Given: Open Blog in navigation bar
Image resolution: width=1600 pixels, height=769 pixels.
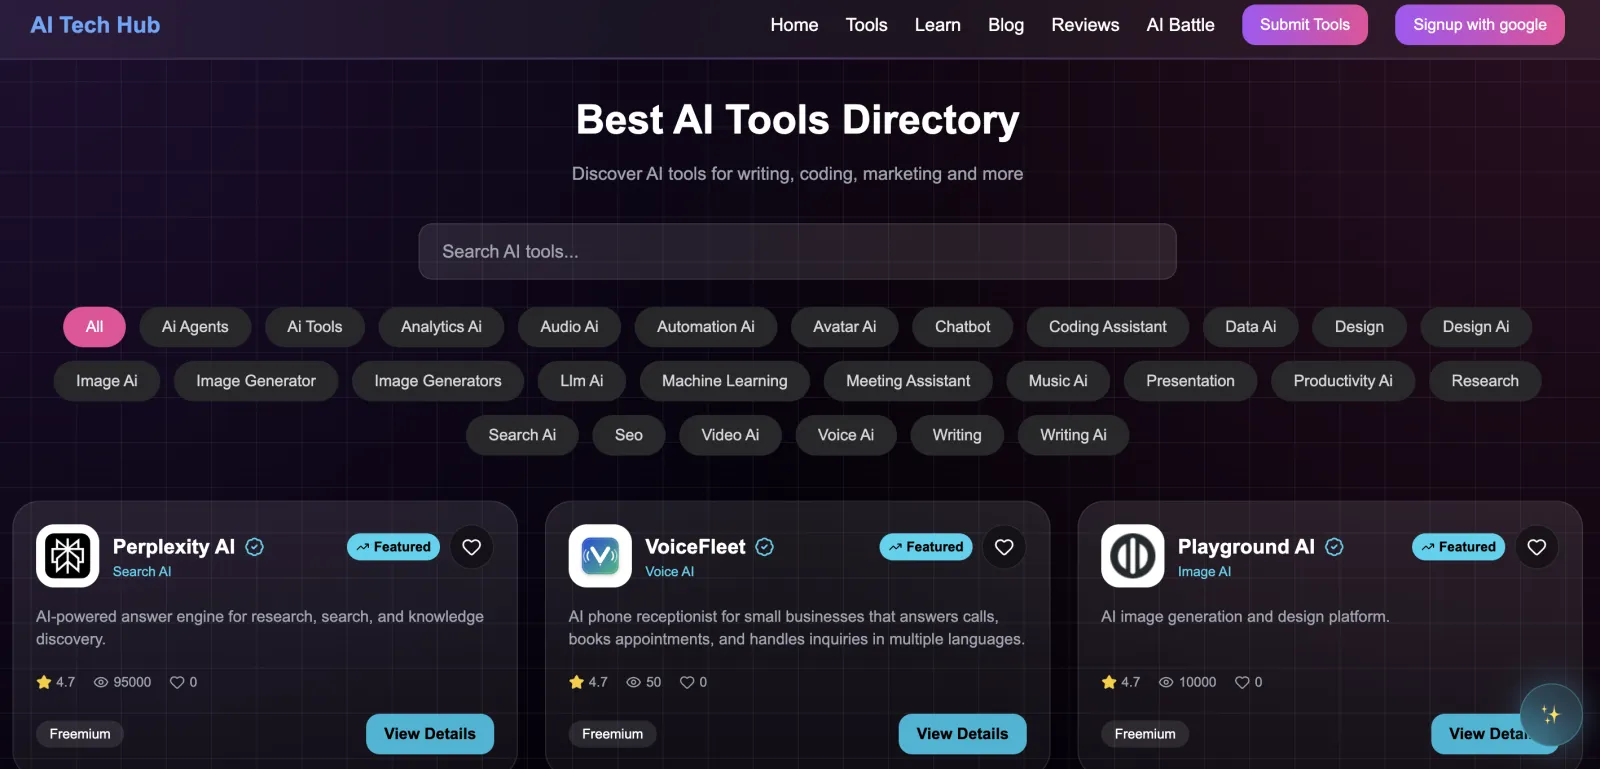Looking at the screenshot, I should coord(1006,25).
